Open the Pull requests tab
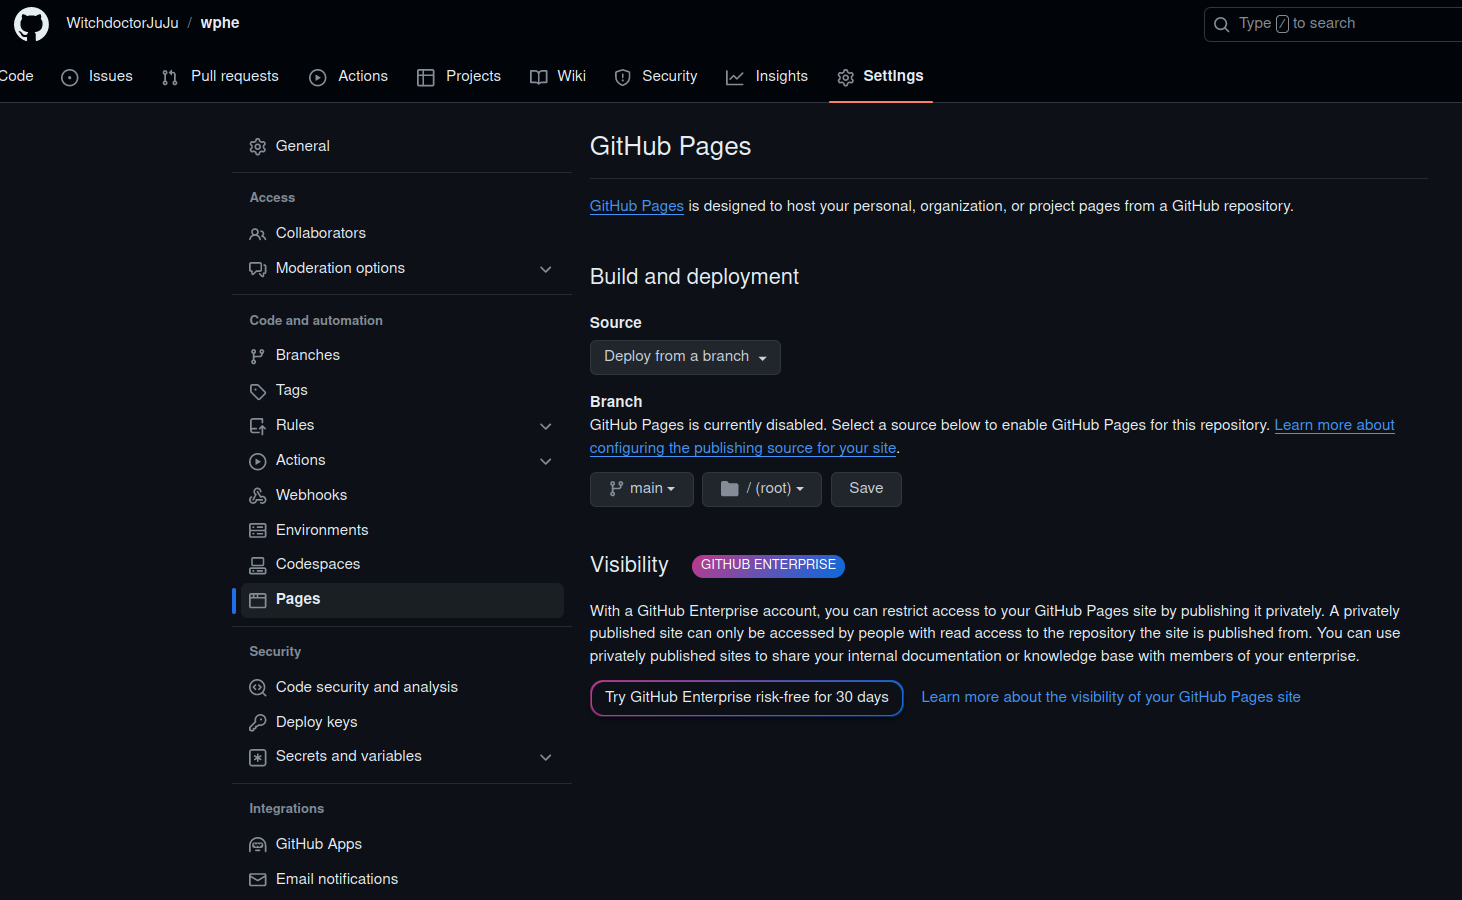1462x900 pixels. click(x=220, y=77)
